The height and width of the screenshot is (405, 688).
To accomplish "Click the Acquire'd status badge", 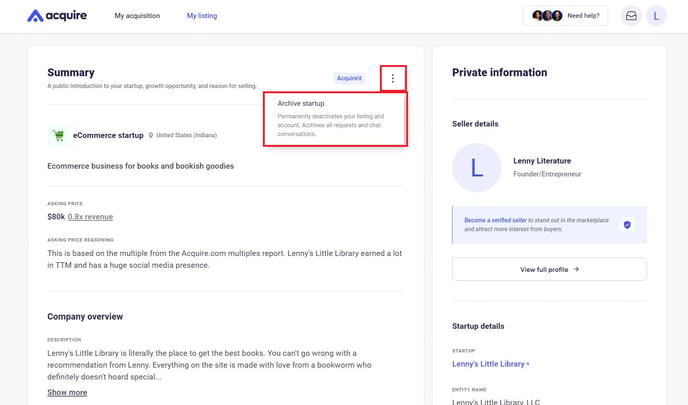I will pos(349,78).
